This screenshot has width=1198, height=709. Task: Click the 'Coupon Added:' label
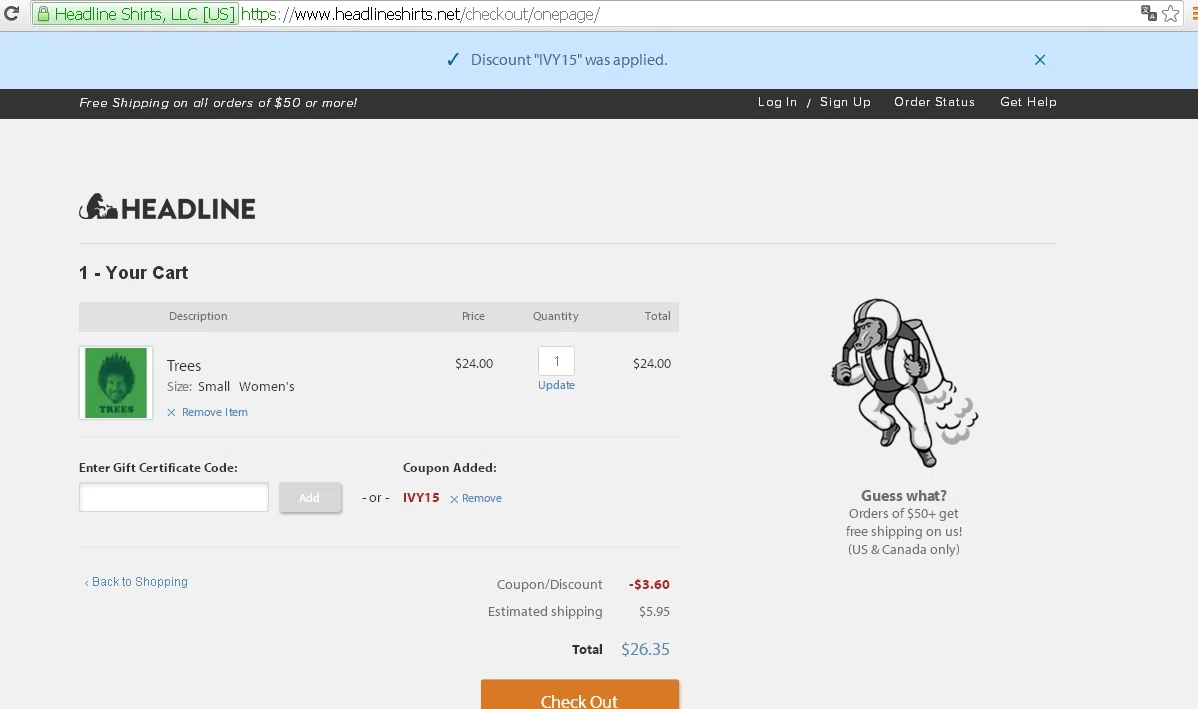click(449, 468)
